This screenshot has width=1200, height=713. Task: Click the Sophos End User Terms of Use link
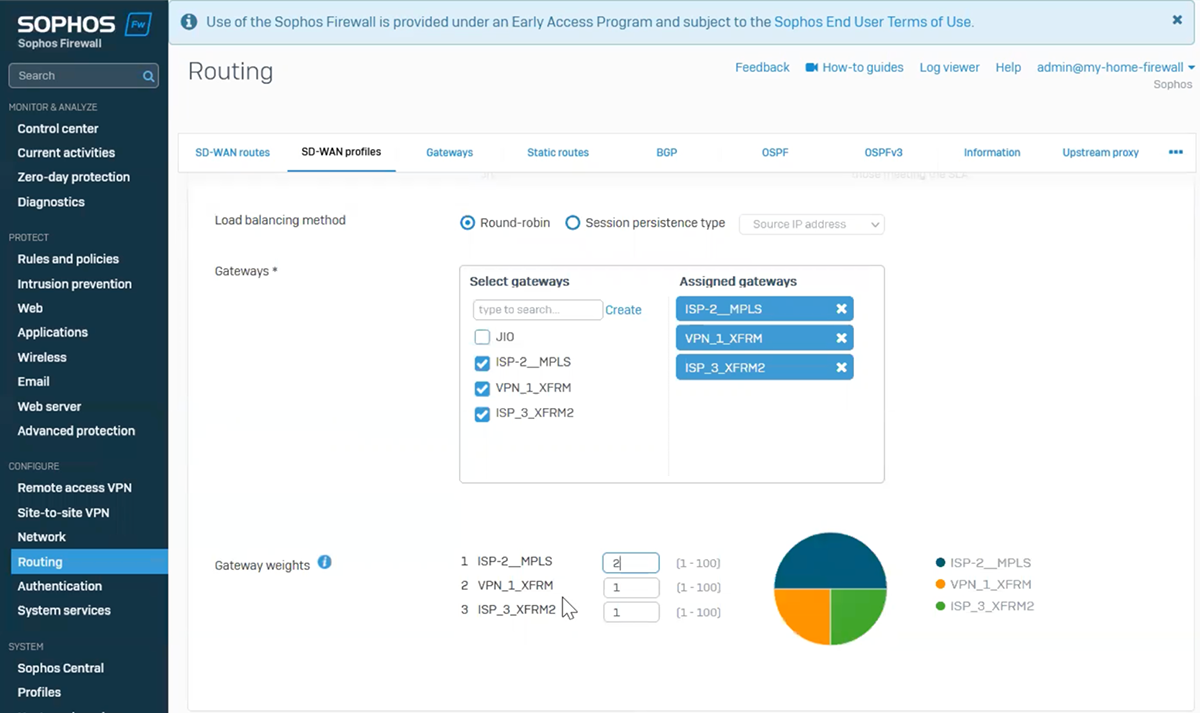tap(872, 21)
